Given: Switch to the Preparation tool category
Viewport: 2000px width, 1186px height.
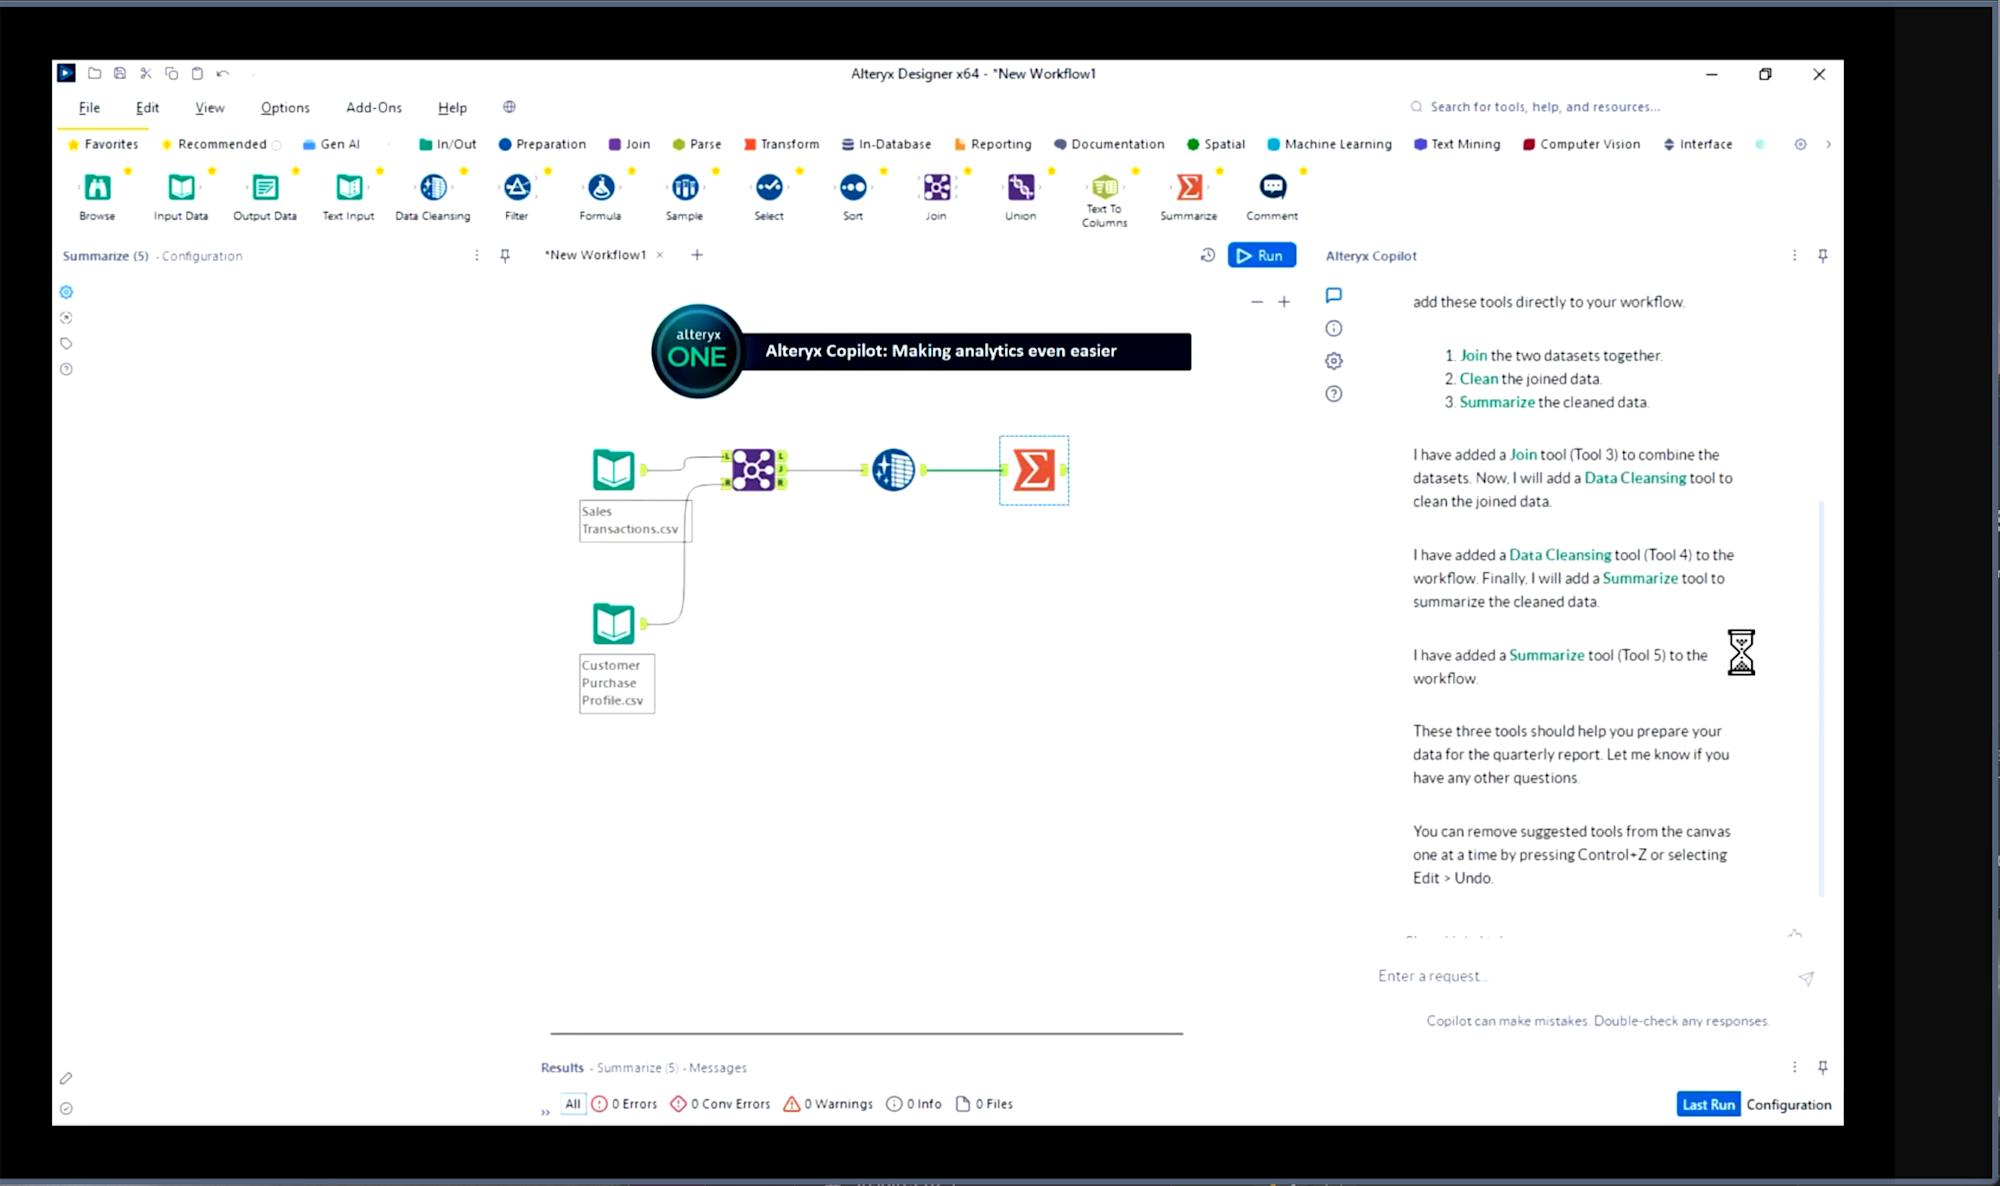Looking at the screenshot, I should coord(542,144).
